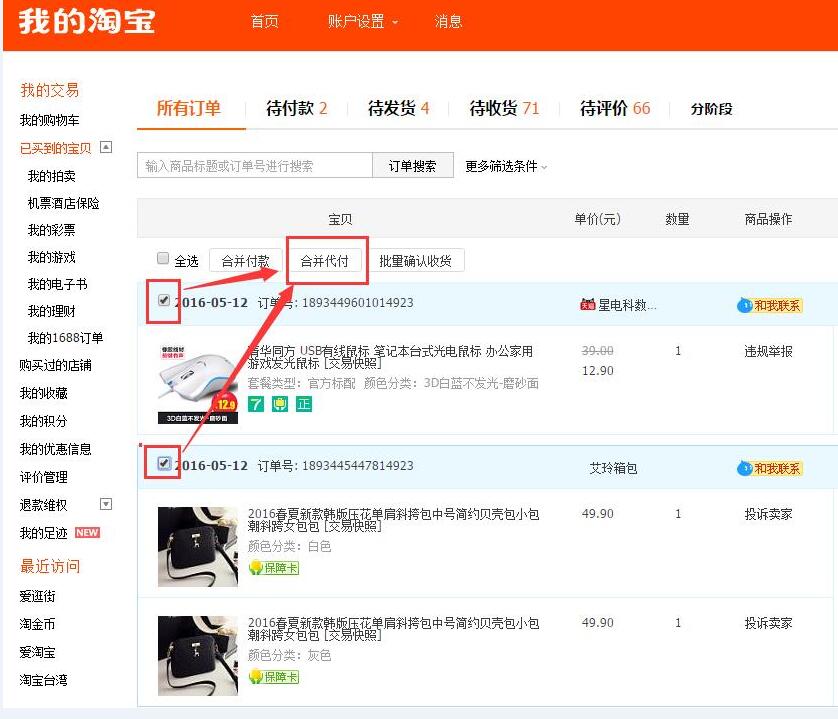This screenshot has height=719, width=838.
Task: Collapse the 已买到的宝贝 sidebar section
Action: [107, 147]
